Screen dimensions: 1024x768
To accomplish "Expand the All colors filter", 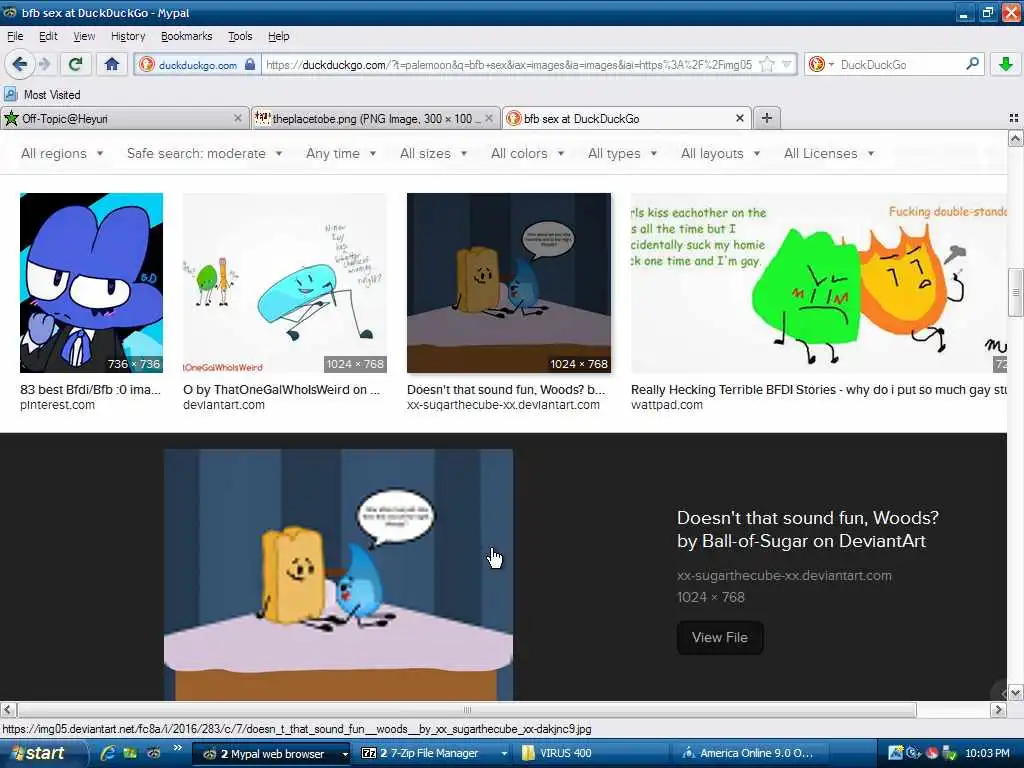I will pos(527,153).
